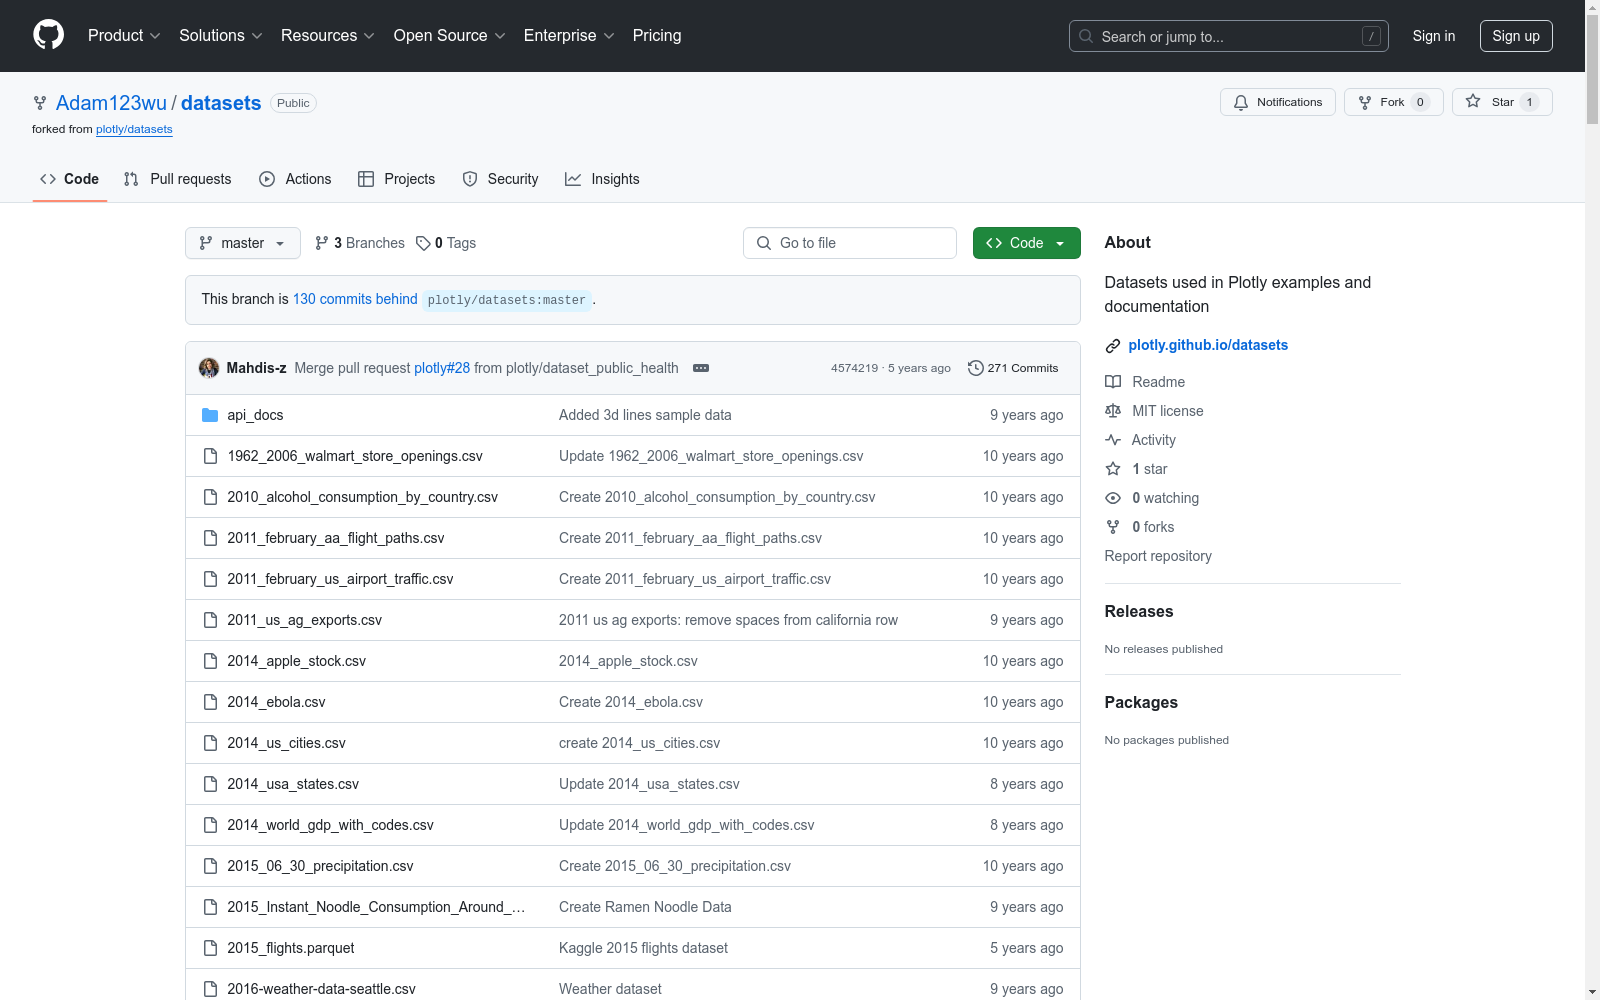
Task: Click the api_docs folder icon
Action: 210,415
